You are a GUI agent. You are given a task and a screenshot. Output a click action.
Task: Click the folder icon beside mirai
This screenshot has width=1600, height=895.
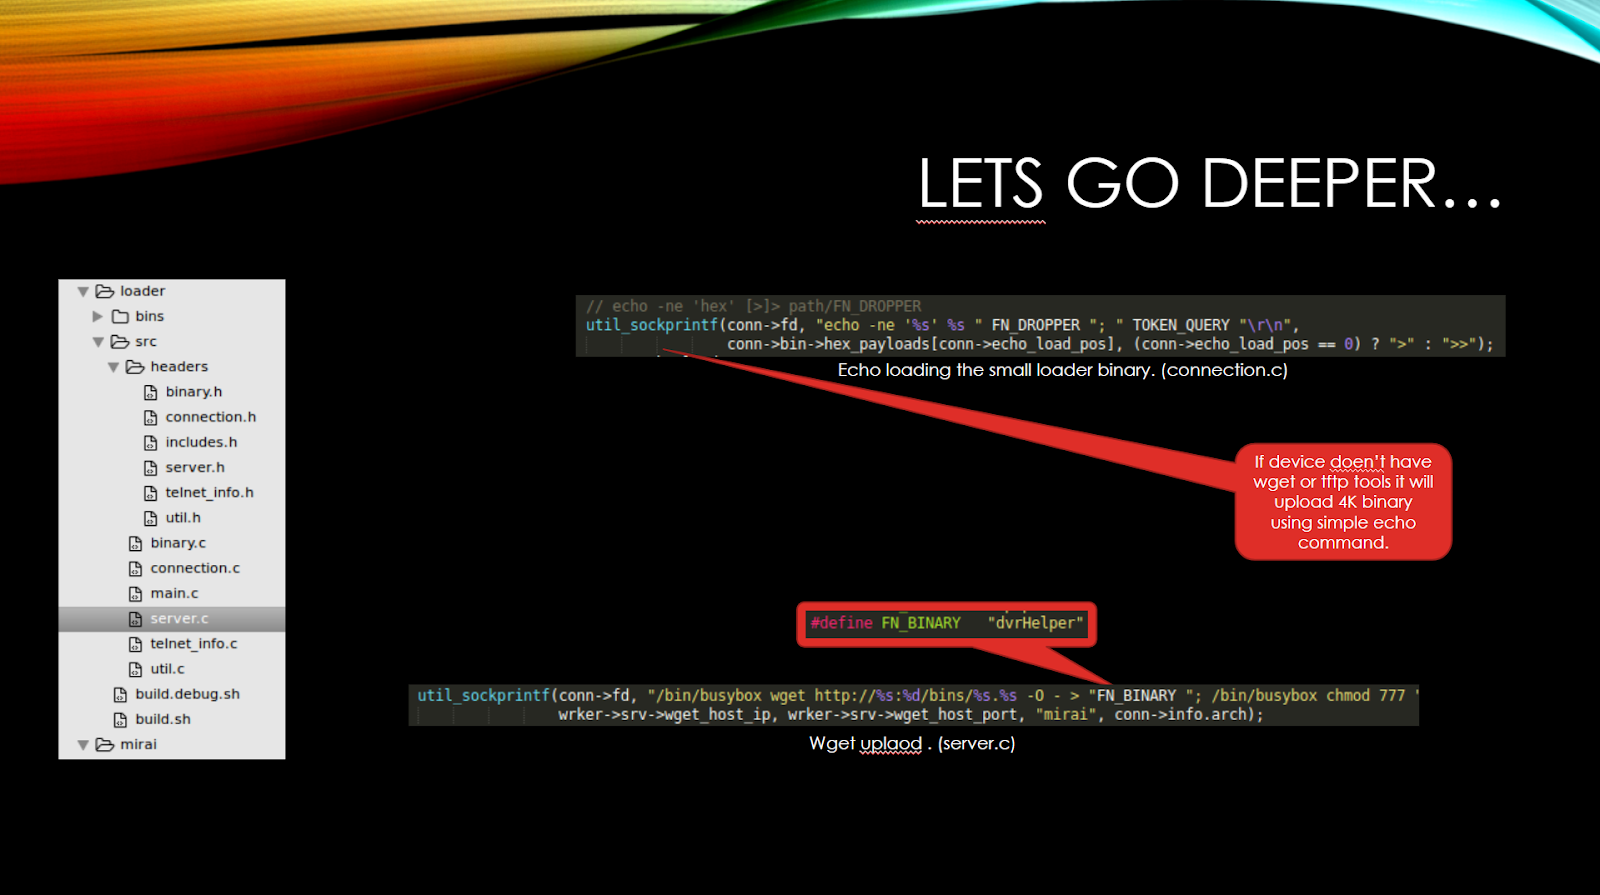coord(104,744)
